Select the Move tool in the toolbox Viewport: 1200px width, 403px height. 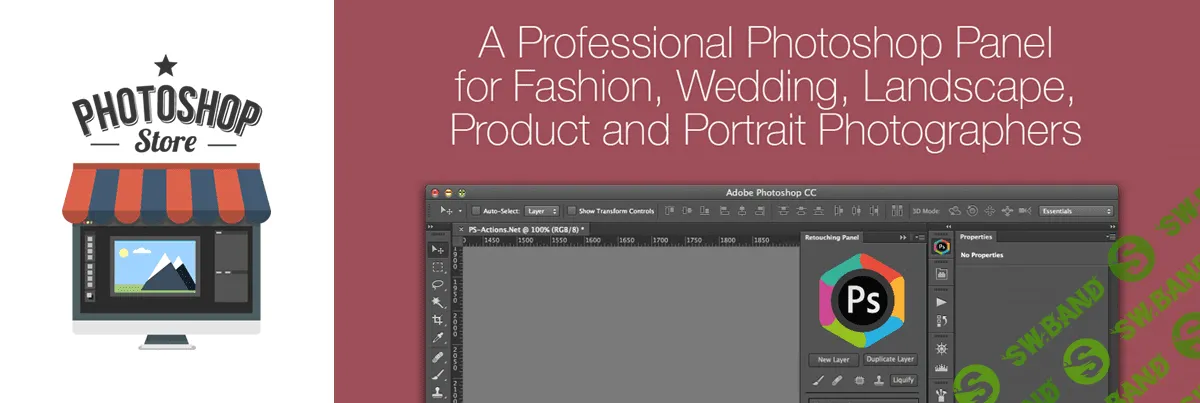438,249
